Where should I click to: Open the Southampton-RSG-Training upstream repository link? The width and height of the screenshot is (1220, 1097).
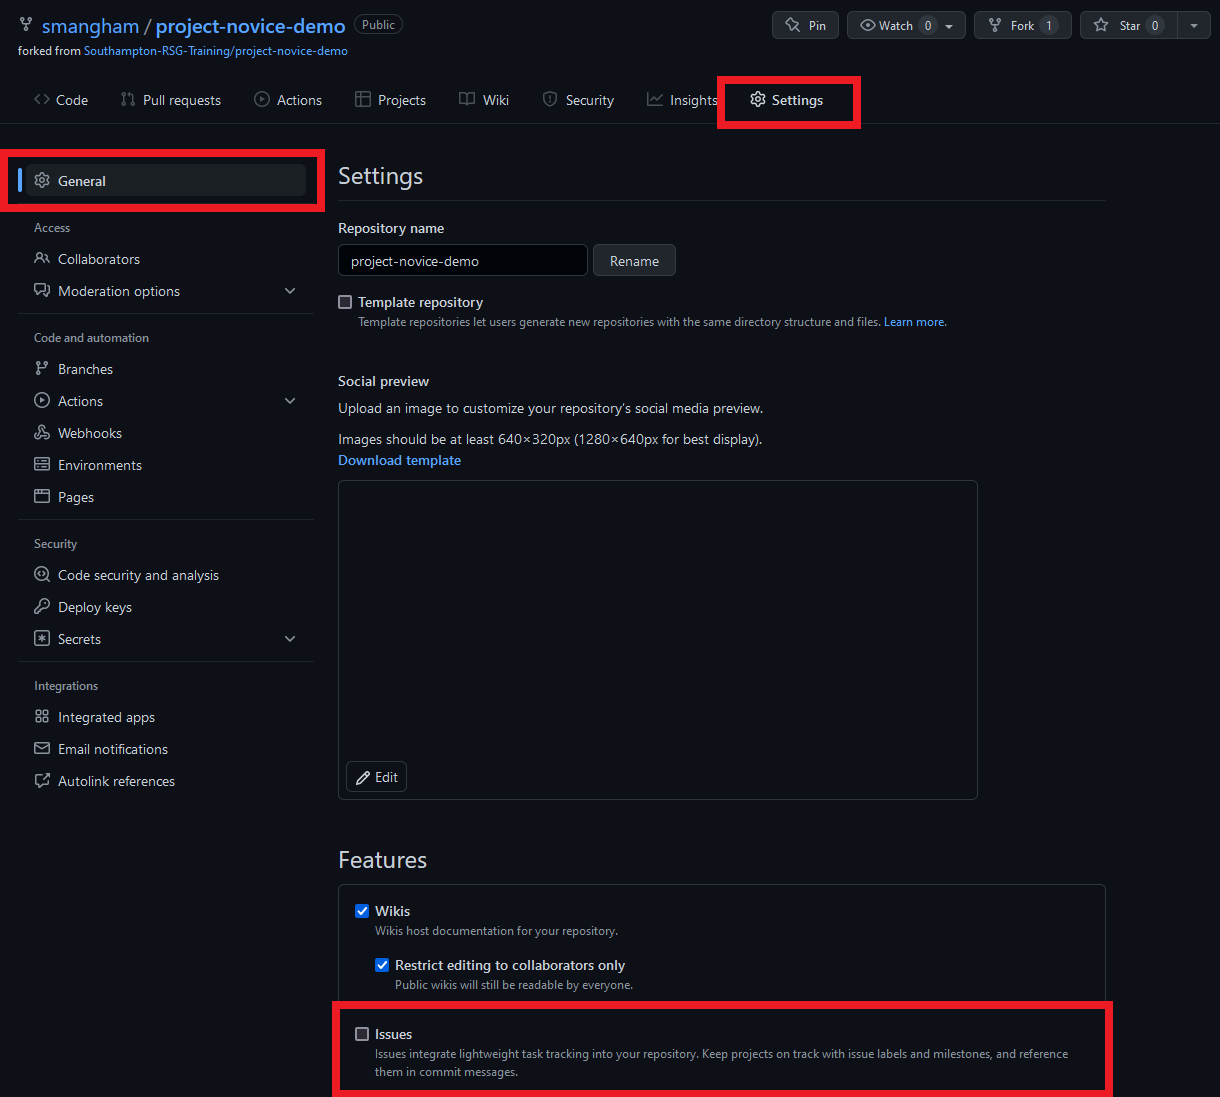coord(216,51)
